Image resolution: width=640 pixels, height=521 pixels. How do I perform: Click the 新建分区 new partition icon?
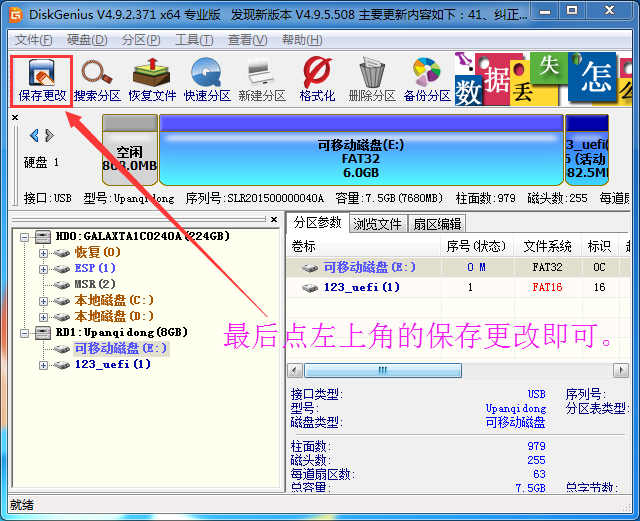point(262,81)
